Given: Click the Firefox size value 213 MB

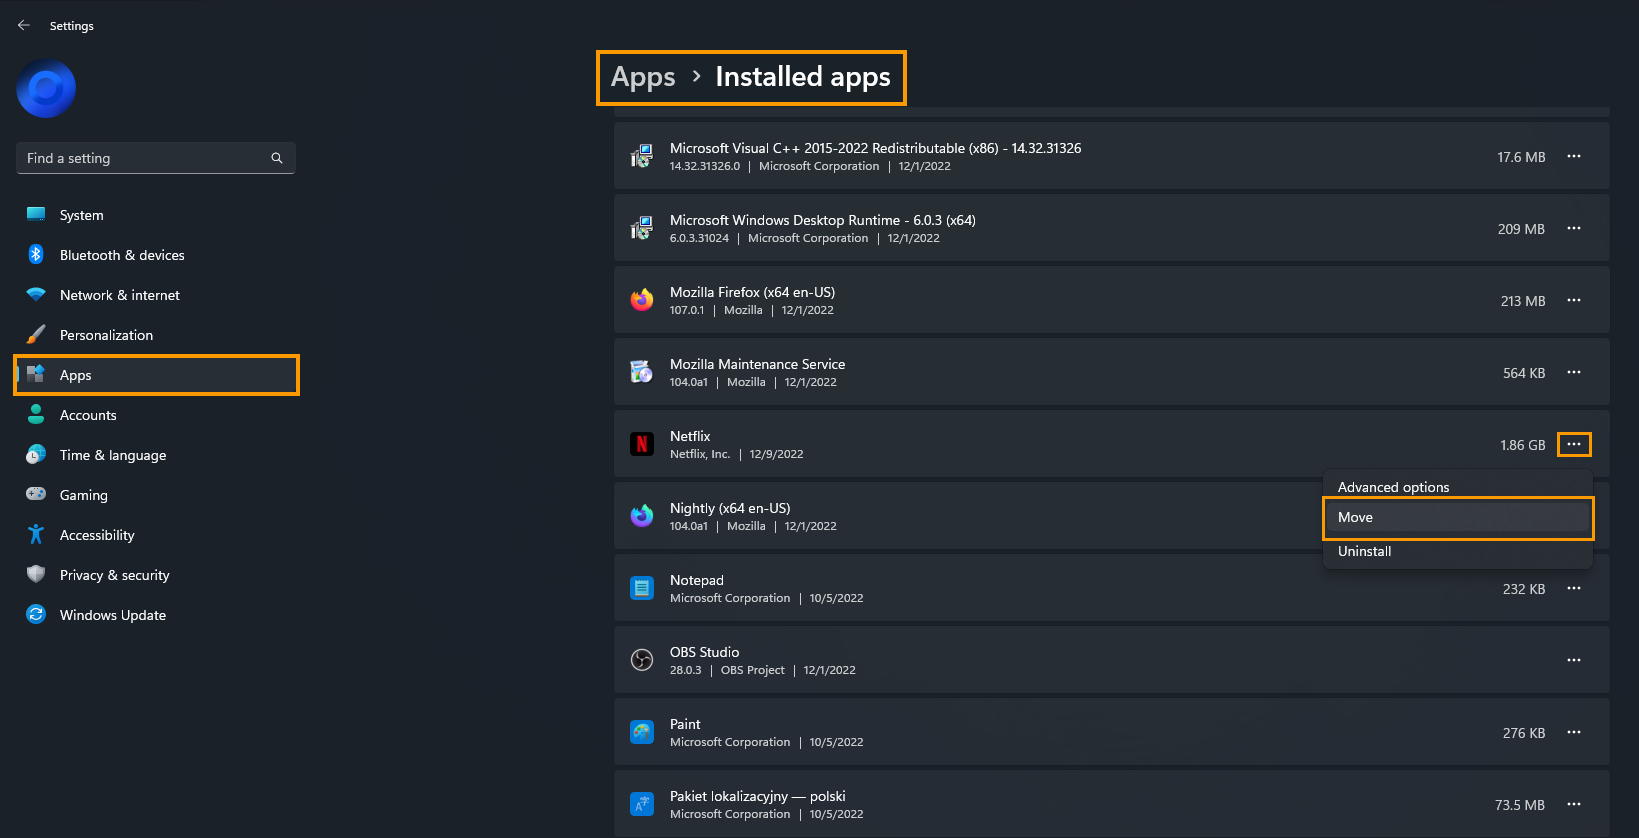Looking at the screenshot, I should pos(1523,301).
